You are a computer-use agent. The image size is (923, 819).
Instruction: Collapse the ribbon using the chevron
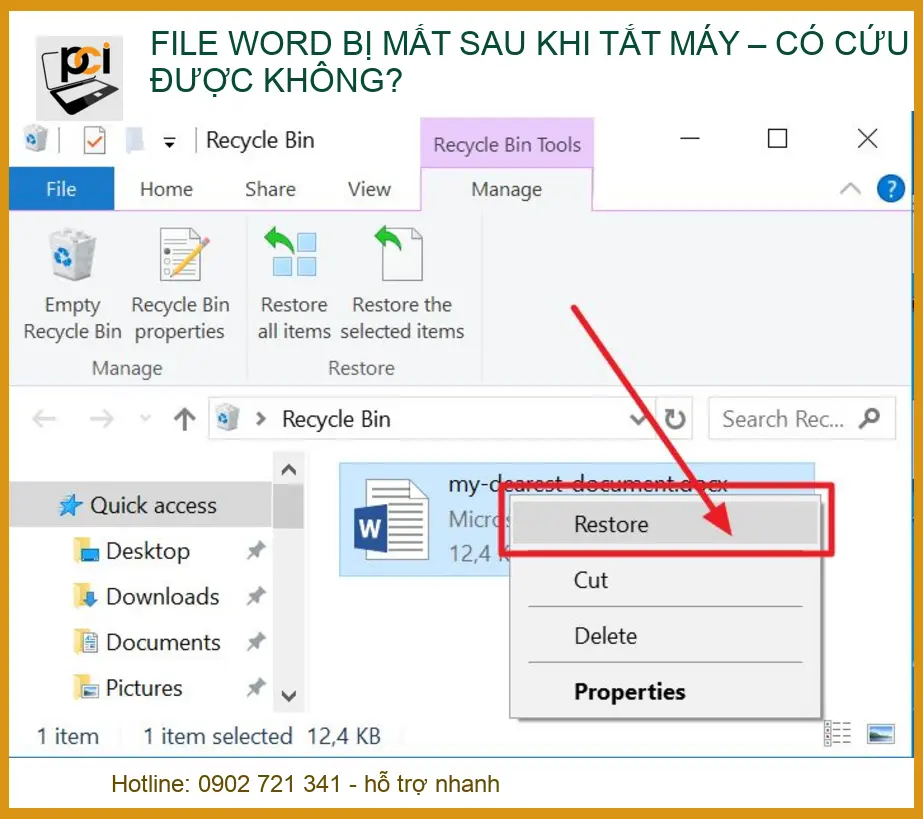click(x=849, y=189)
